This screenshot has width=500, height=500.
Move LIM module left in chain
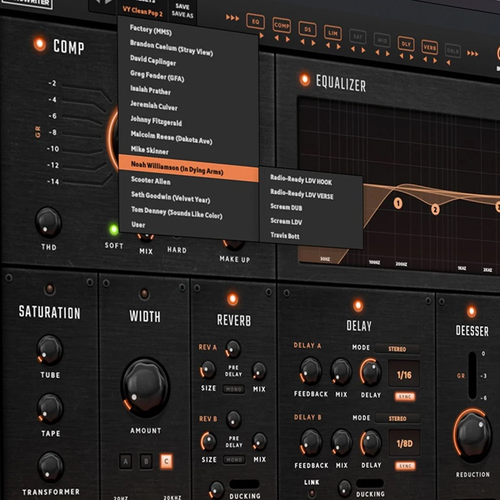328,45
